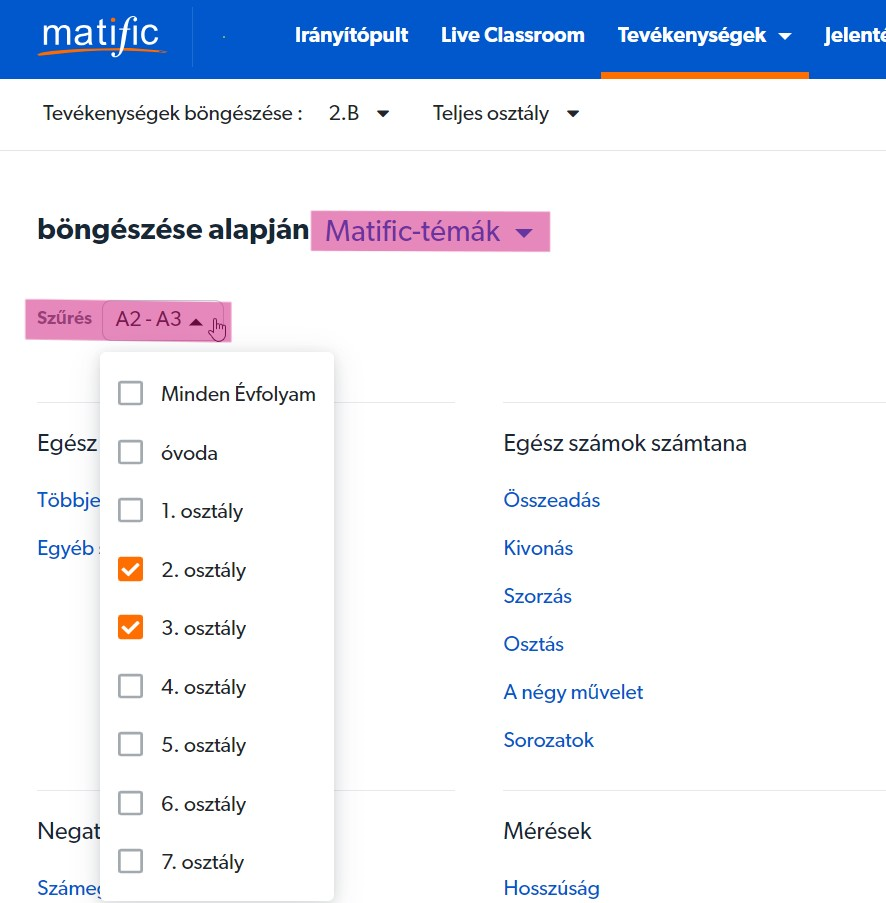Open the class selector showing 2.B

click(359, 113)
